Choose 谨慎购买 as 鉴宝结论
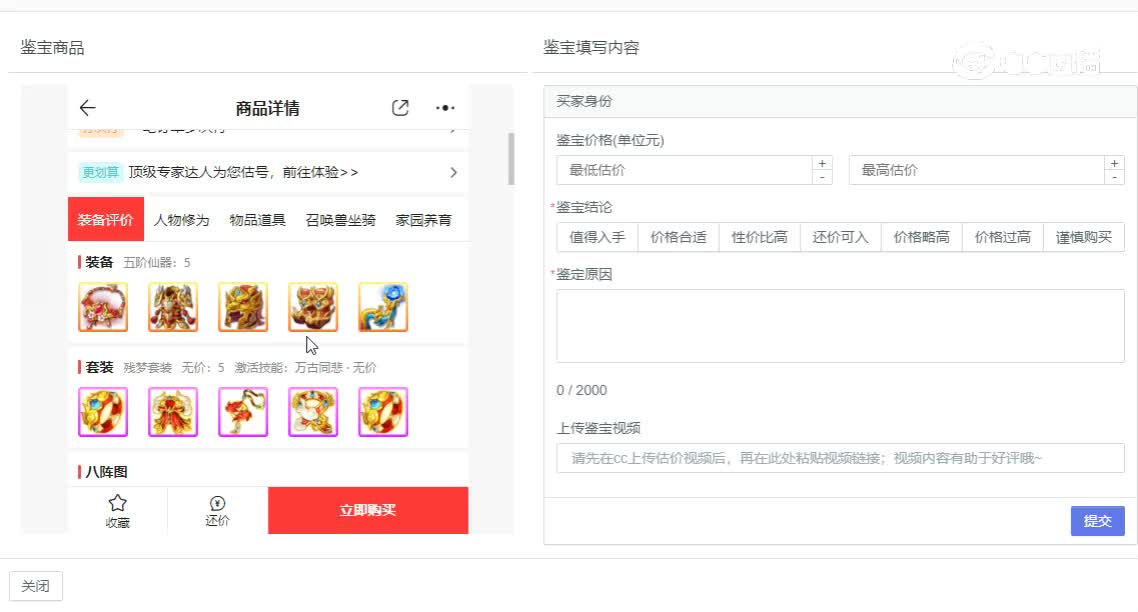 pyautogui.click(x=1084, y=237)
